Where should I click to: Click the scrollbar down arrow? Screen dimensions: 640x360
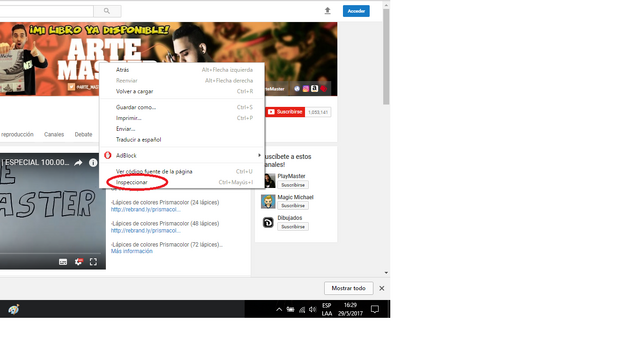386,273
